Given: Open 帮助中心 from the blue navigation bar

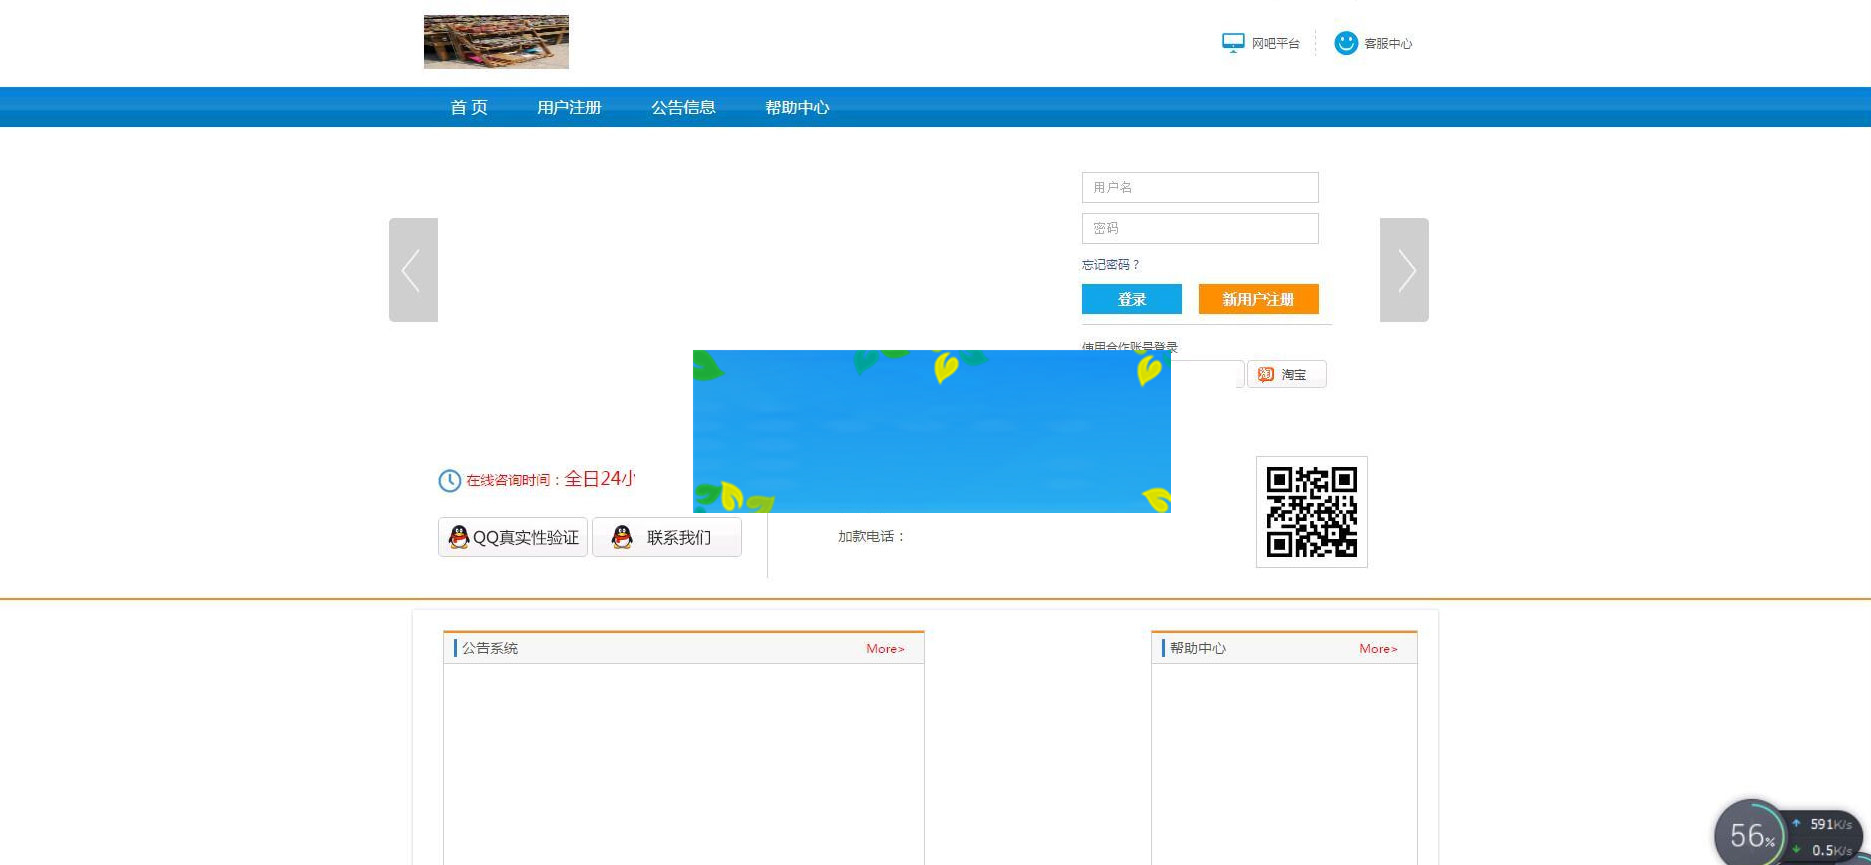Looking at the screenshot, I should point(797,107).
